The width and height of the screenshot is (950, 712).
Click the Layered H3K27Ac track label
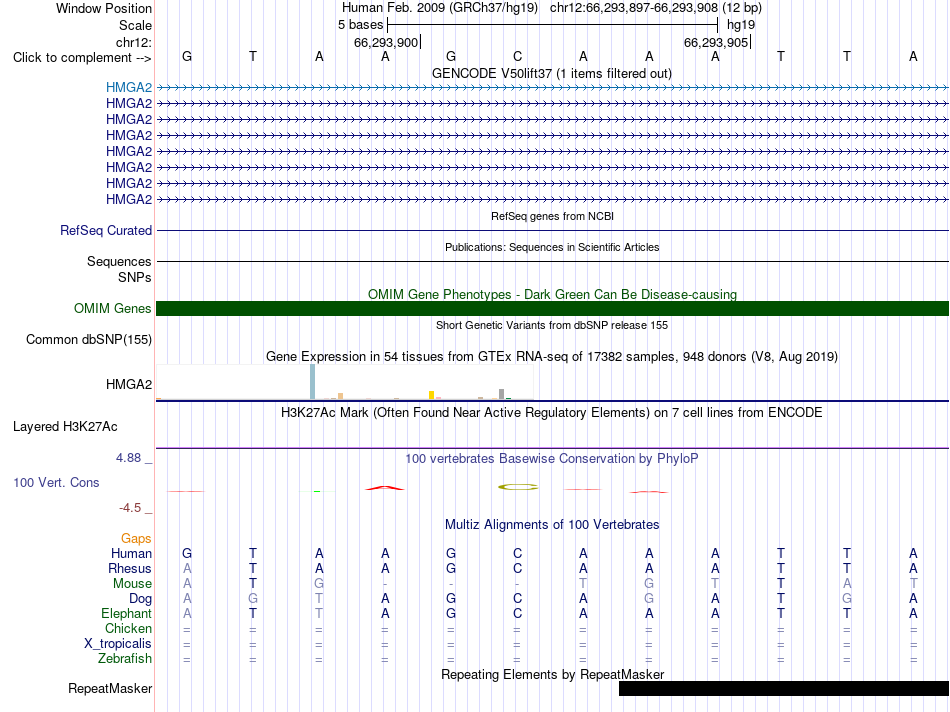tap(65, 427)
